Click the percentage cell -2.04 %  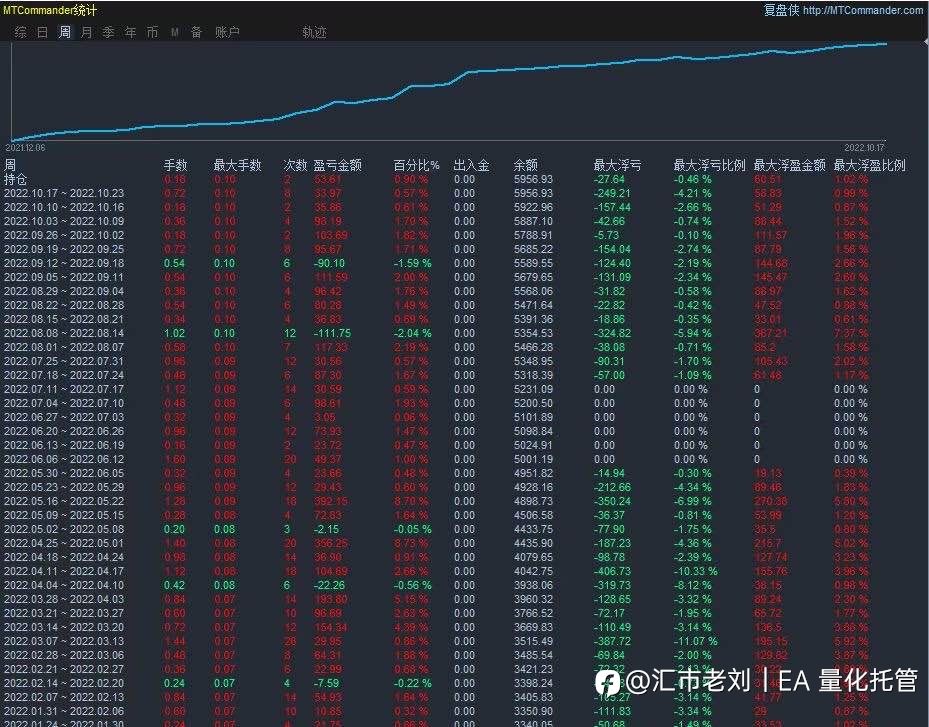coord(413,333)
